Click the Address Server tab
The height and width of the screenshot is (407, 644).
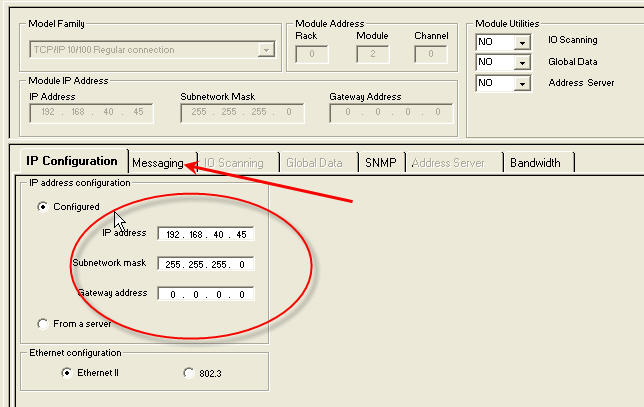point(448,163)
